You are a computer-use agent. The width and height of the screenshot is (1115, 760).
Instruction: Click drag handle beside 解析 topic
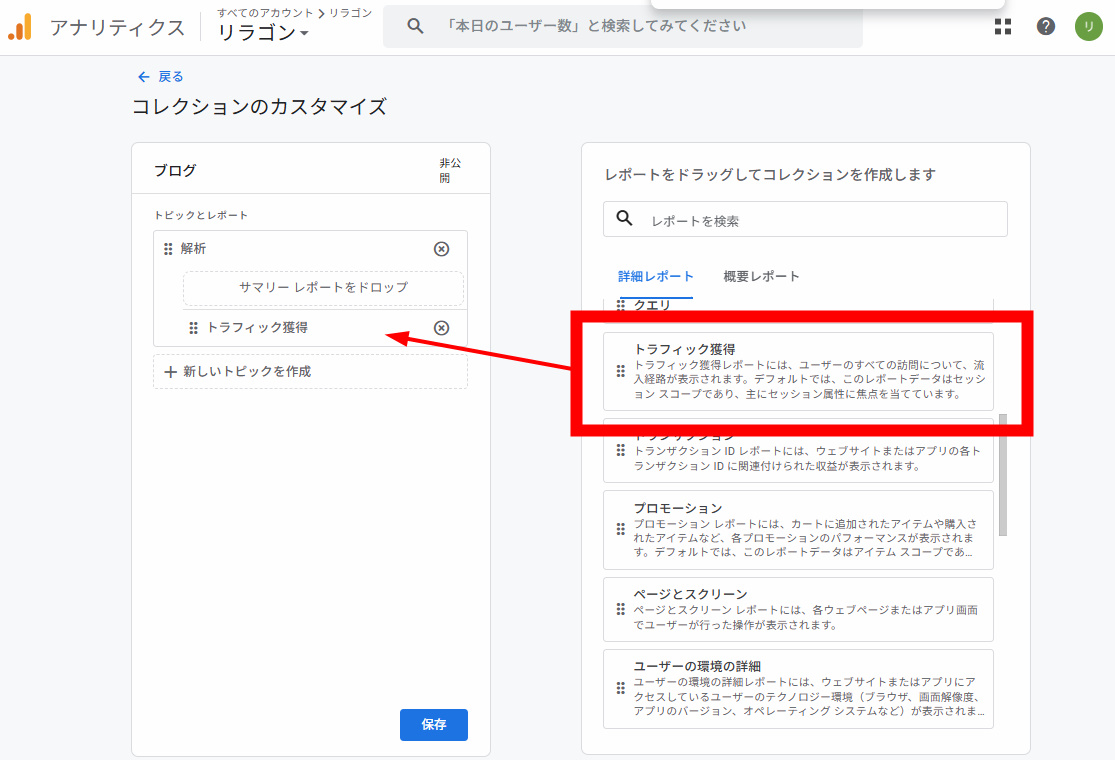(x=168, y=249)
